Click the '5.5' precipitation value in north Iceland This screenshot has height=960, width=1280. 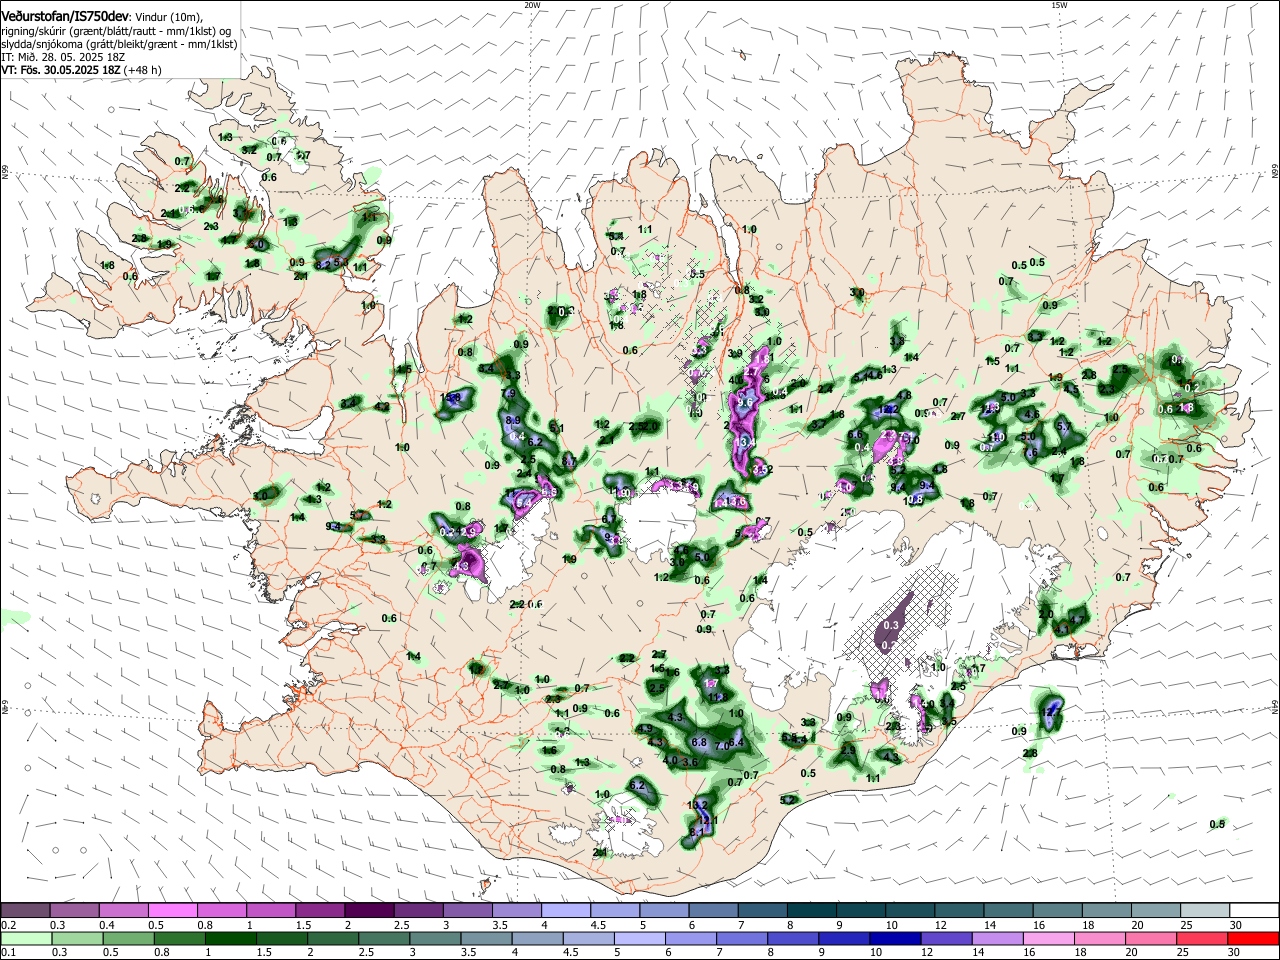(697, 274)
